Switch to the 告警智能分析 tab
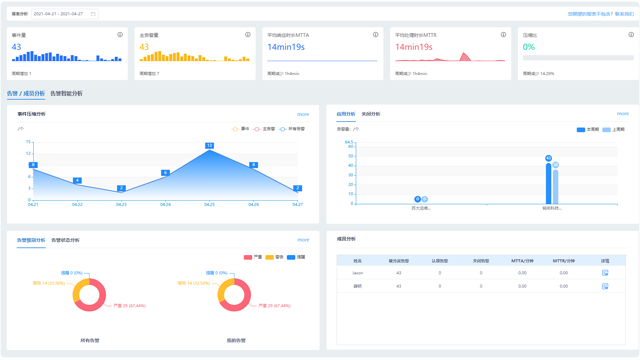This screenshot has height=360, width=640. 67,93
